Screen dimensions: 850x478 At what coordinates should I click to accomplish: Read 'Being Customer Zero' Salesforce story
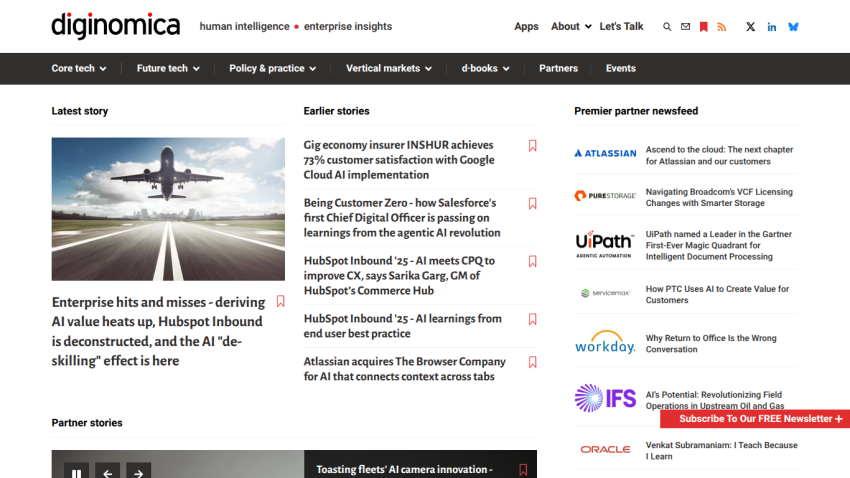click(402, 218)
